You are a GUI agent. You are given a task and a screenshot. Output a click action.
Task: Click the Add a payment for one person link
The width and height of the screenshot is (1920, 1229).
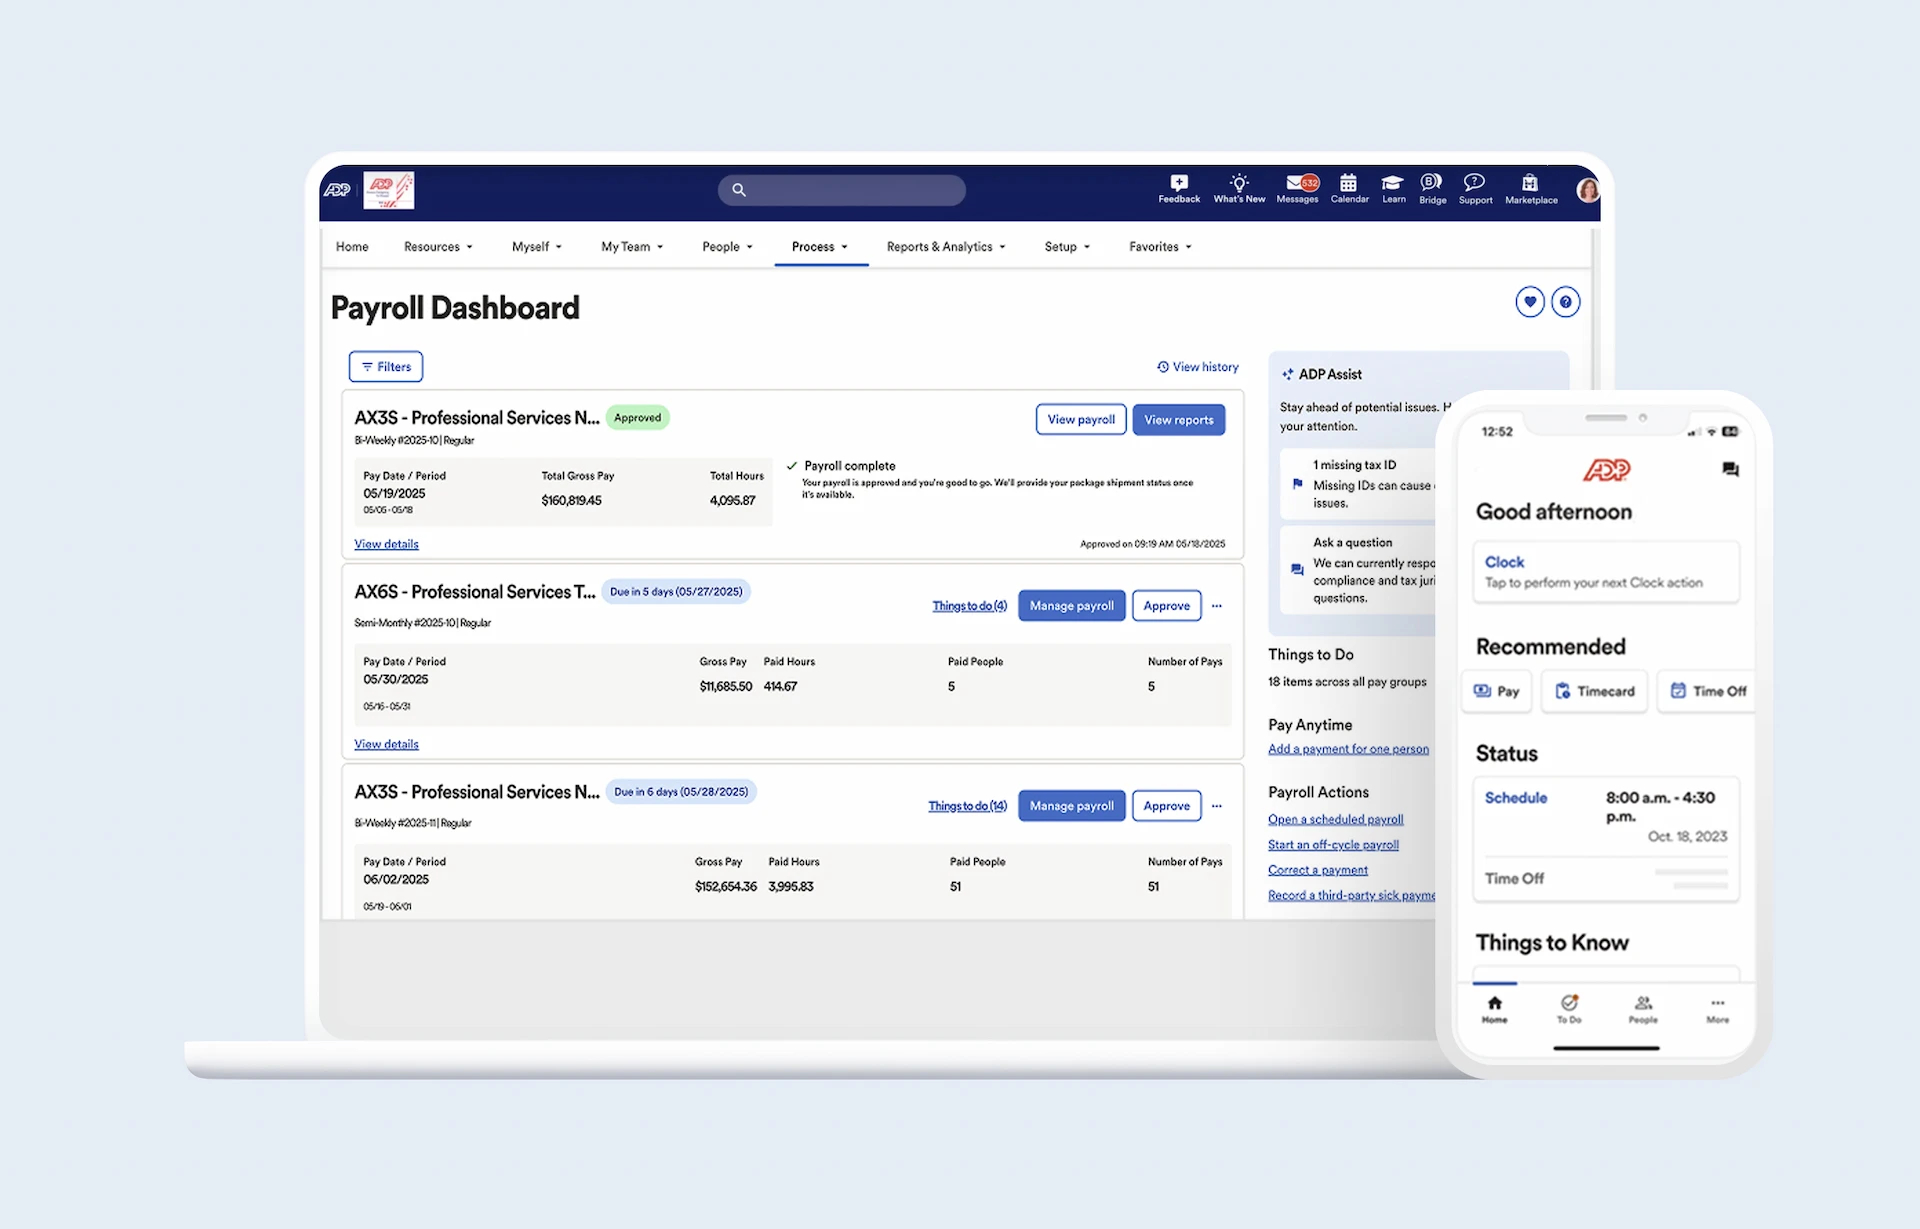(x=1348, y=748)
